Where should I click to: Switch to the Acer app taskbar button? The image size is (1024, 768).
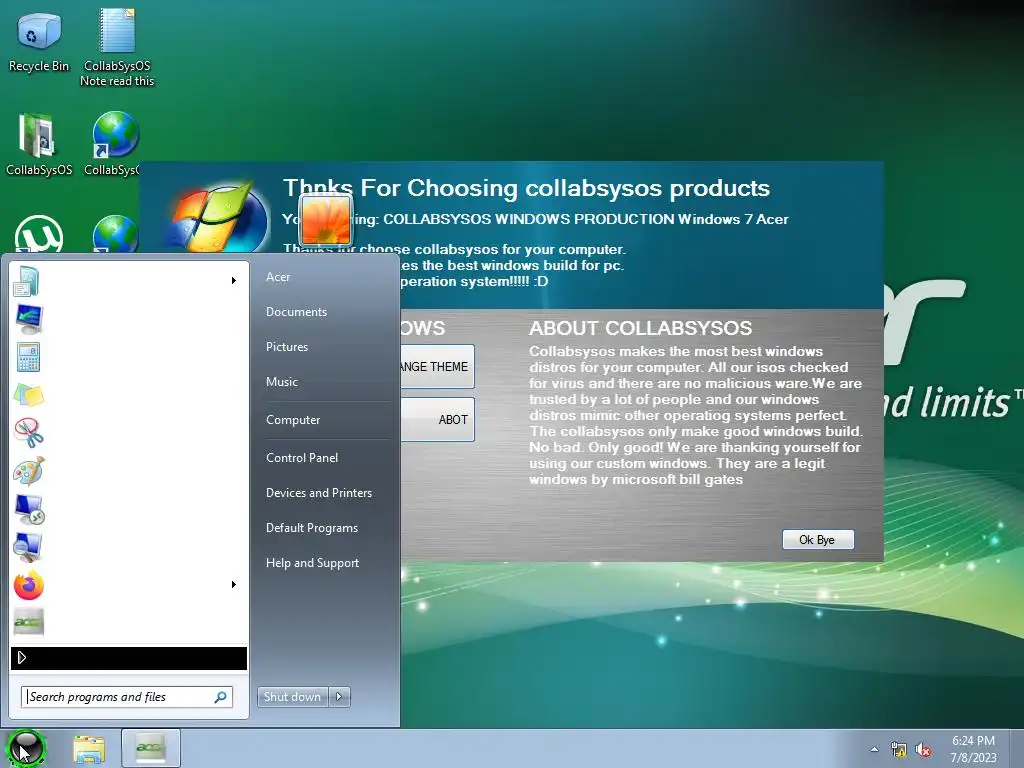[x=150, y=748]
